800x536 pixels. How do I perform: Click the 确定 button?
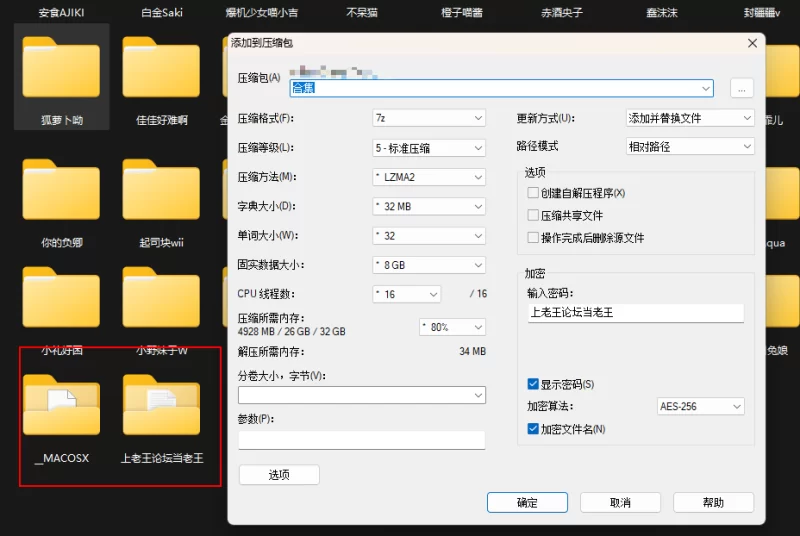527,502
